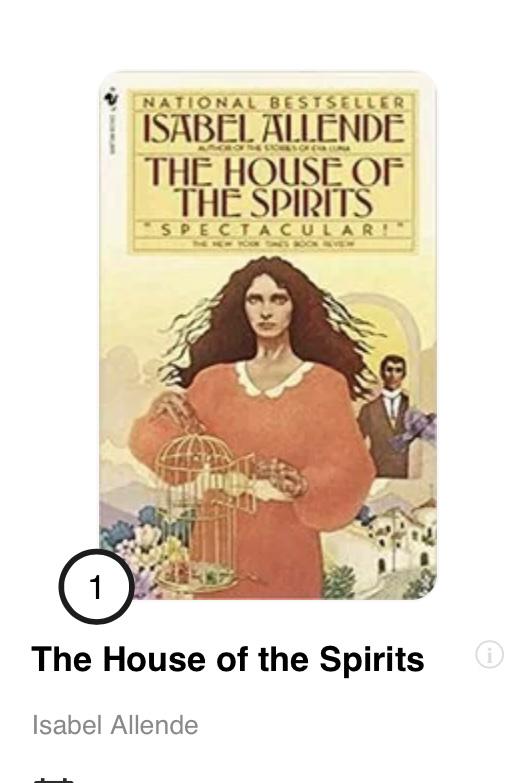Click the National Bestseller banner on cover

[273, 102]
